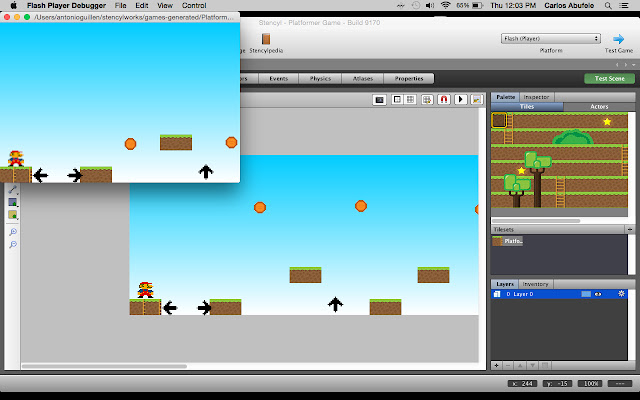
Task: Select the blue region tool with the green plus
Action: pos(12,202)
